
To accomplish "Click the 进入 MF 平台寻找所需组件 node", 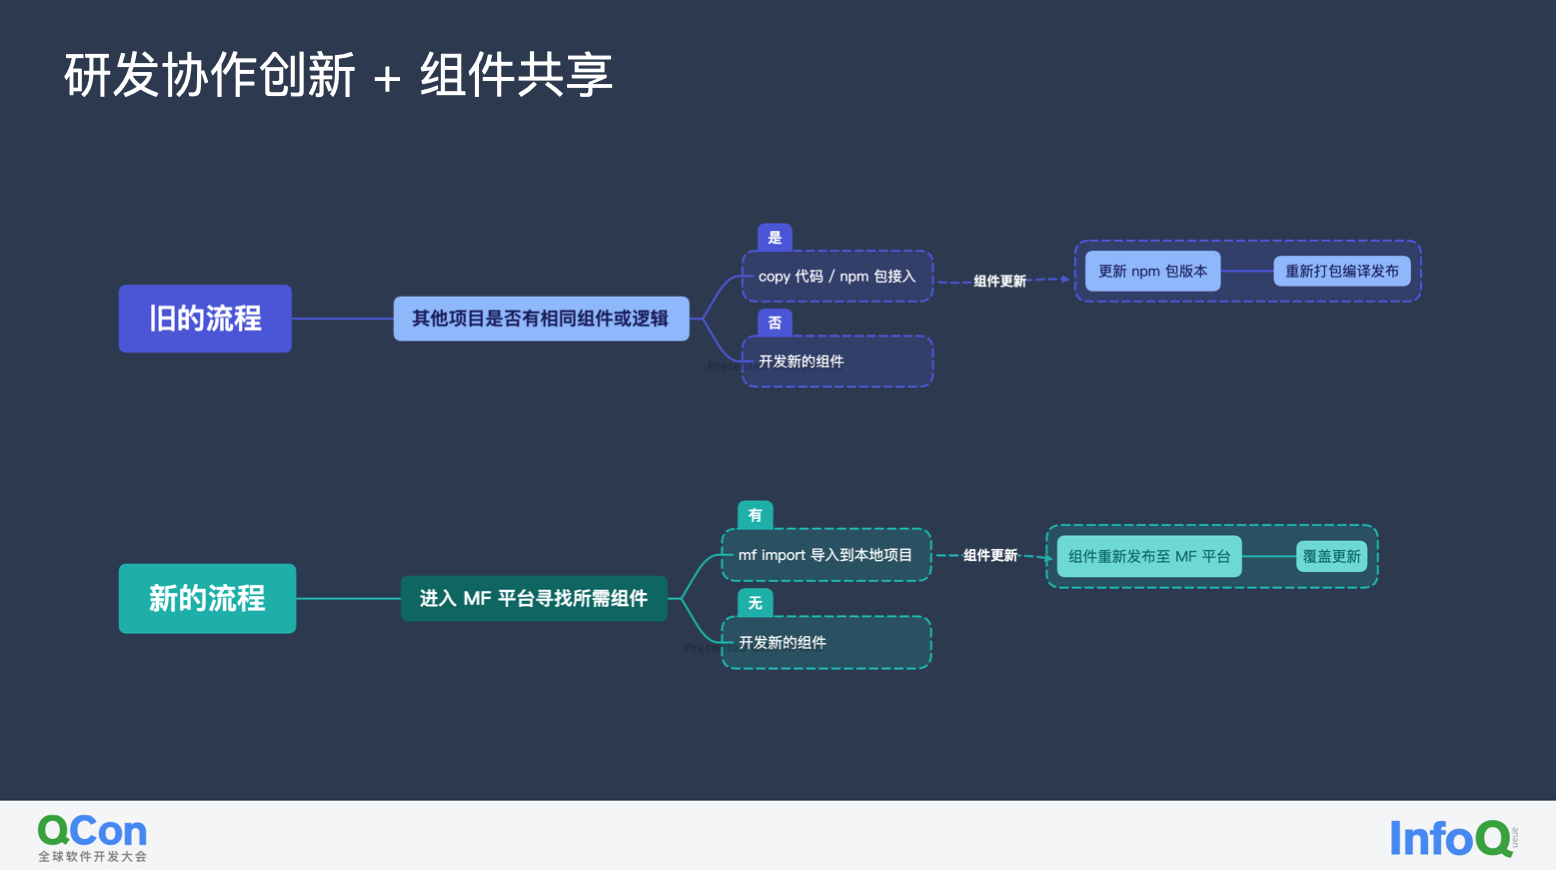I will pyautogui.click(x=534, y=598).
